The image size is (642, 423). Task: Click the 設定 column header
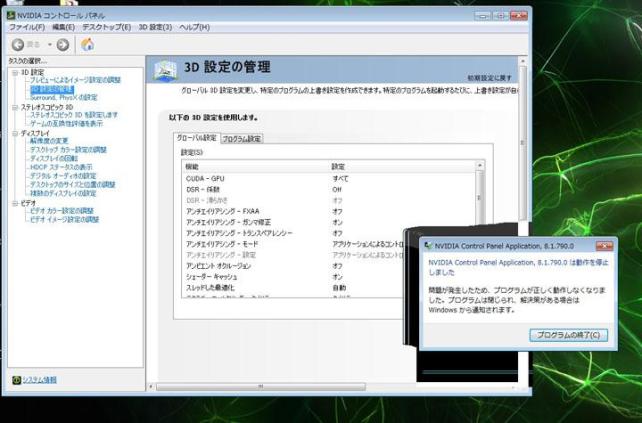point(338,167)
